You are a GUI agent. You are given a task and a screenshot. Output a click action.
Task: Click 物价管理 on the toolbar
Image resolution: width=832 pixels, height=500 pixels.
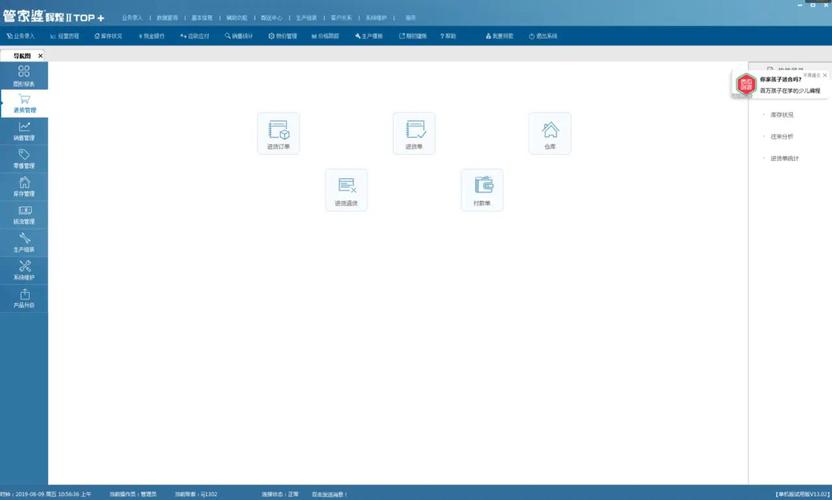tap(282, 36)
